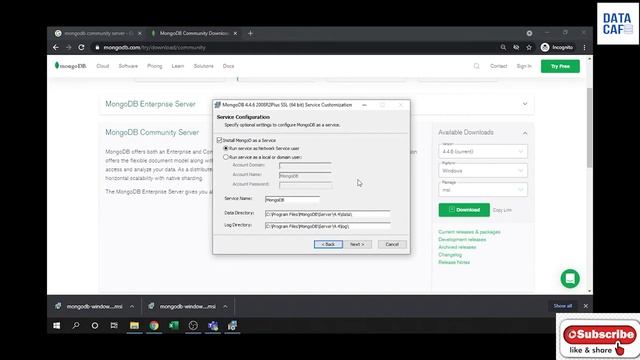
Task: Open the Platform dropdown showing Windows
Action: (x=483, y=170)
